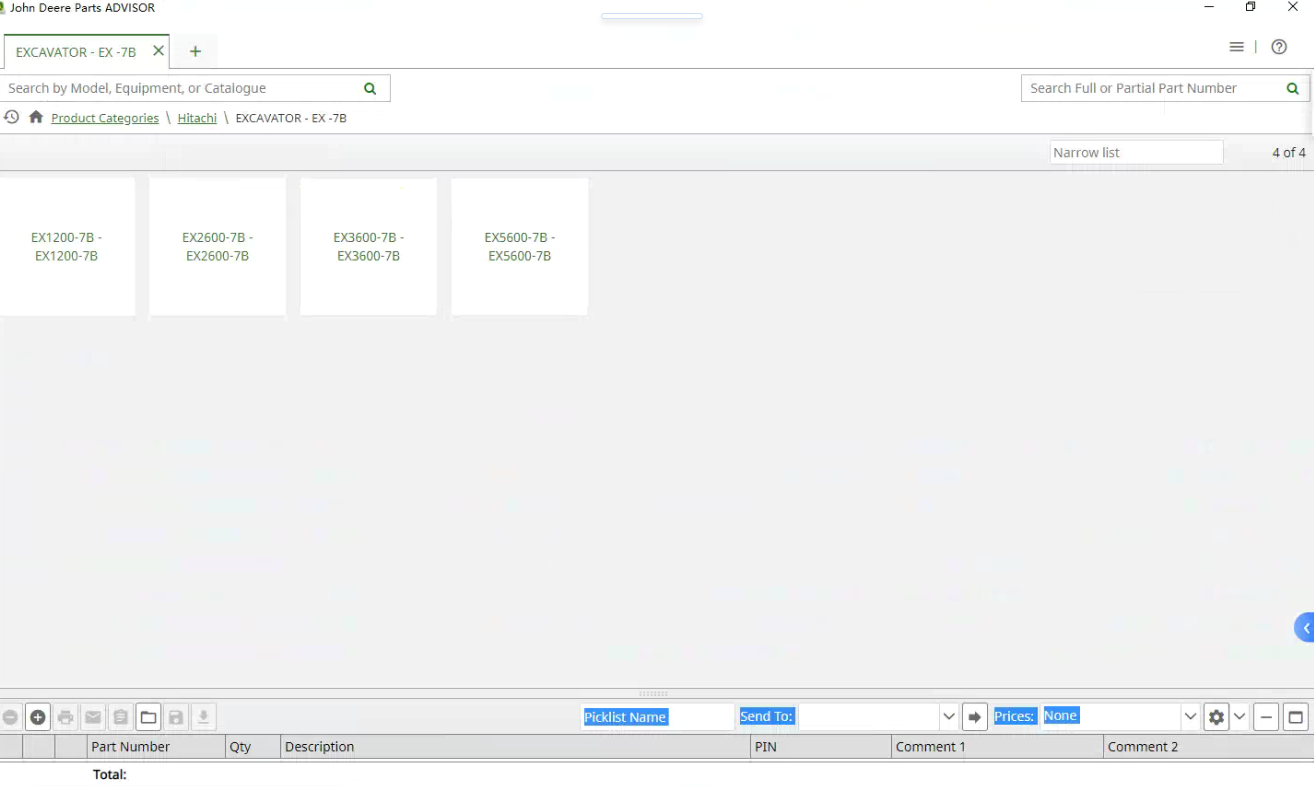Screen dimensions: 1314x786
Task: Click the Description column header
Action: coord(515,747)
